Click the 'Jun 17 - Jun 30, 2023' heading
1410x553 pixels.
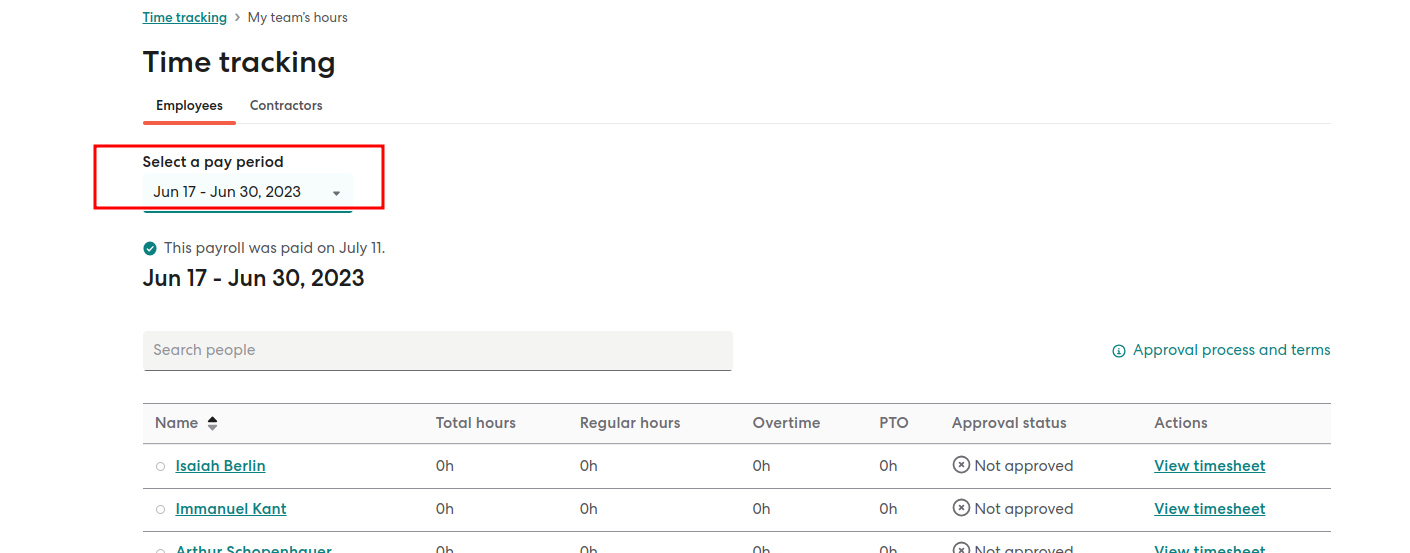254,278
